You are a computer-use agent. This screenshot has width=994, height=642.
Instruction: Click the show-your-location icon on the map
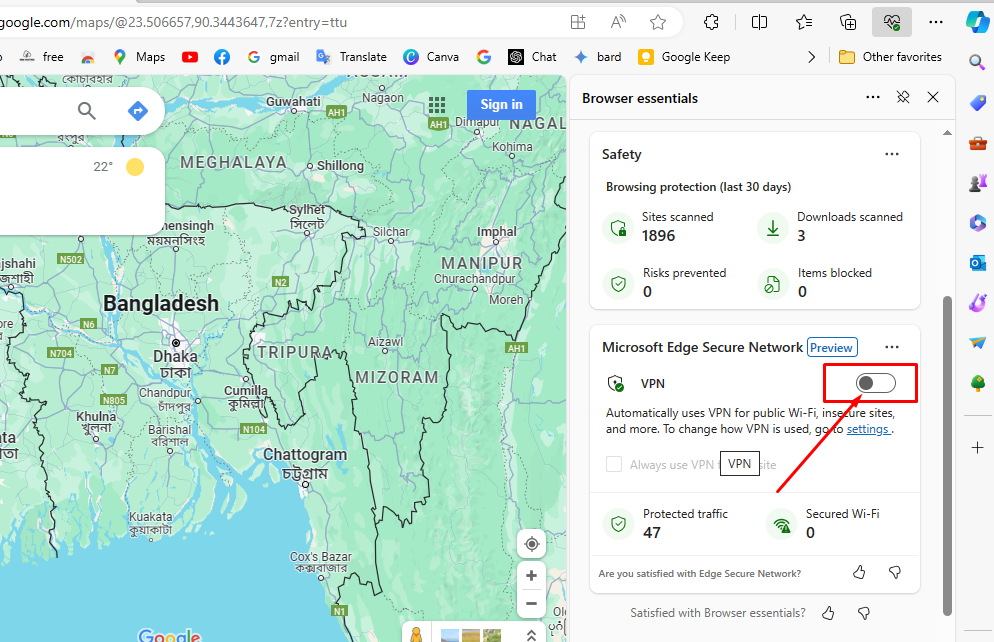pos(531,543)
